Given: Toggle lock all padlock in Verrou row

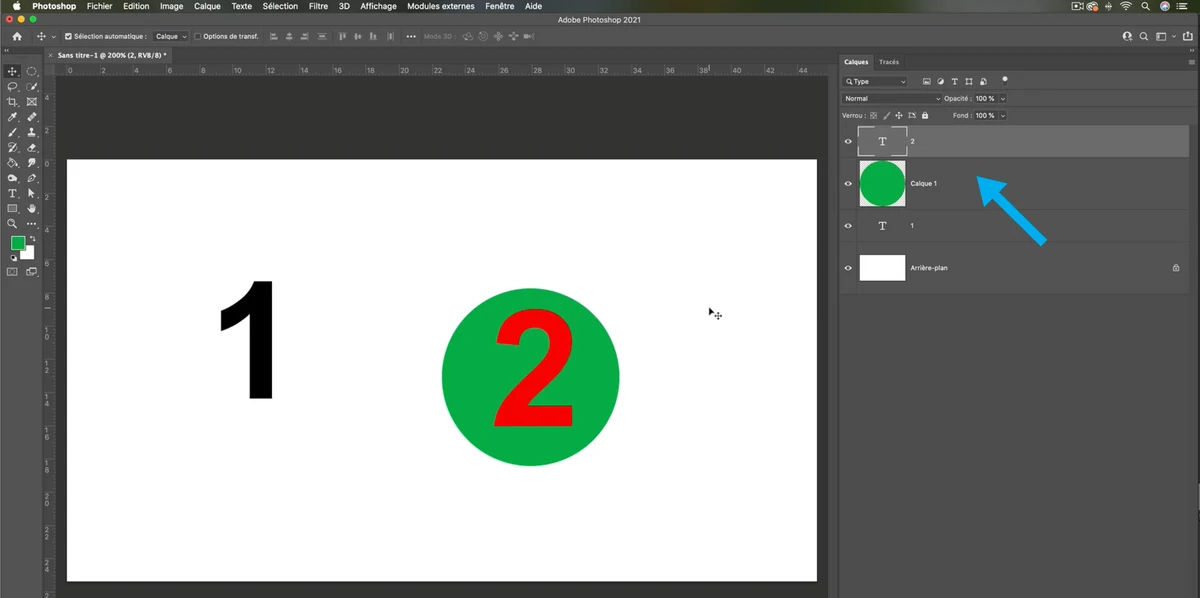Looking at the screenshot, I should pyautogui.click(x=925, y=115).
